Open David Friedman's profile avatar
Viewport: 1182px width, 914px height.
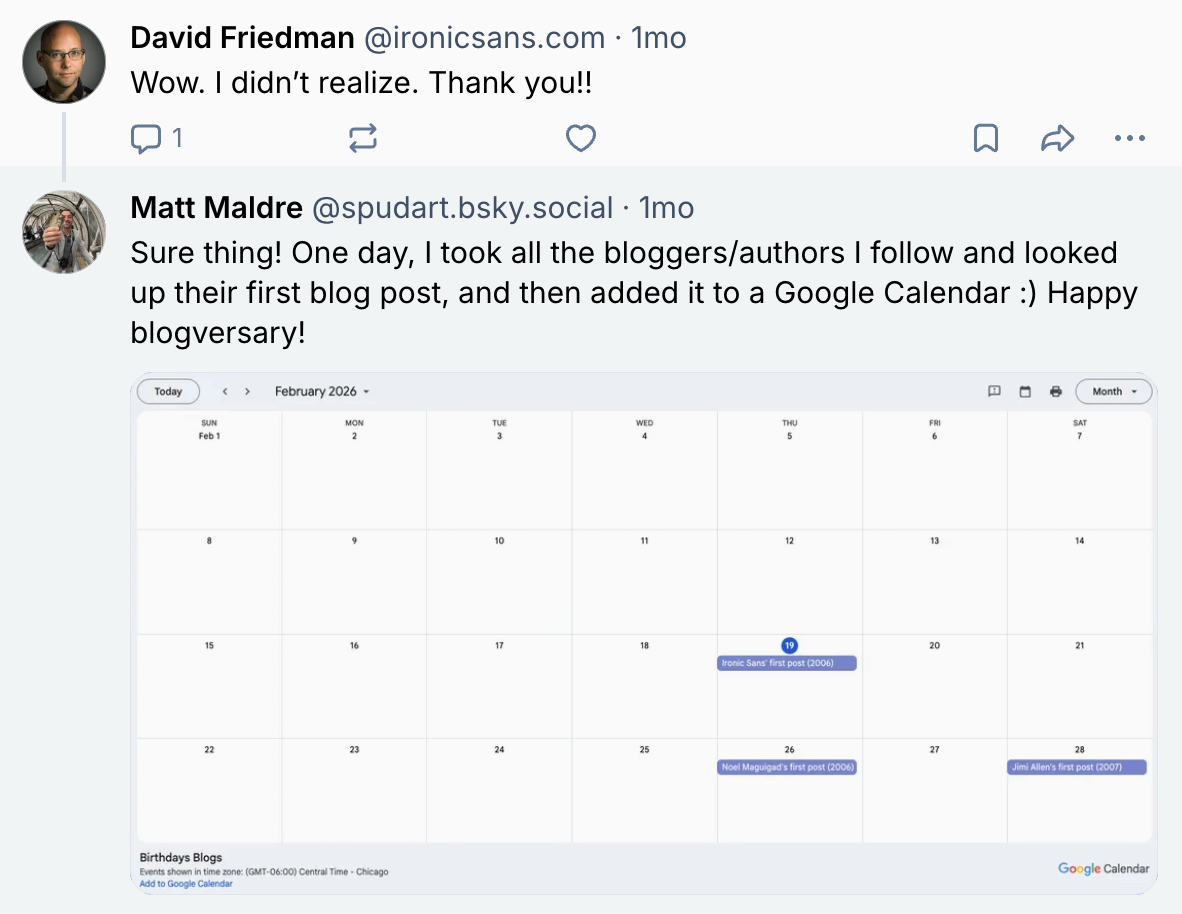(x=64, y=62)
